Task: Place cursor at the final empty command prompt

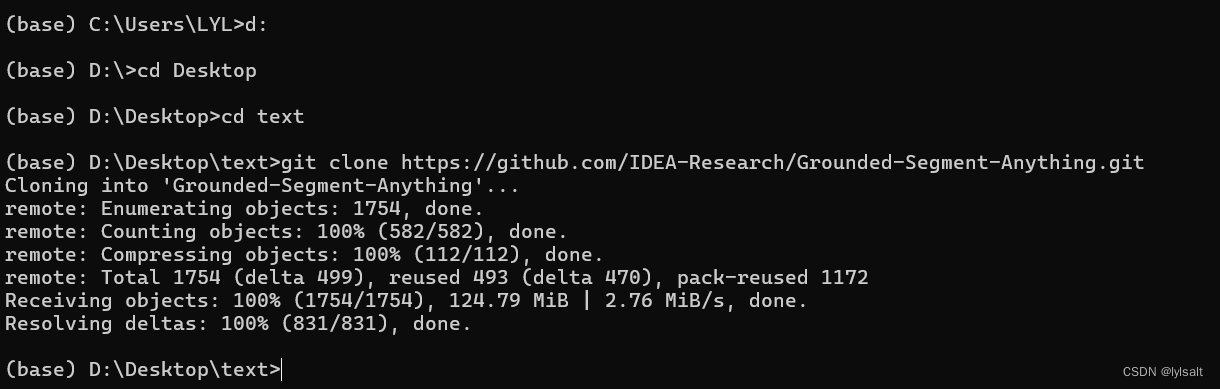Action: (x=283, y=370)
